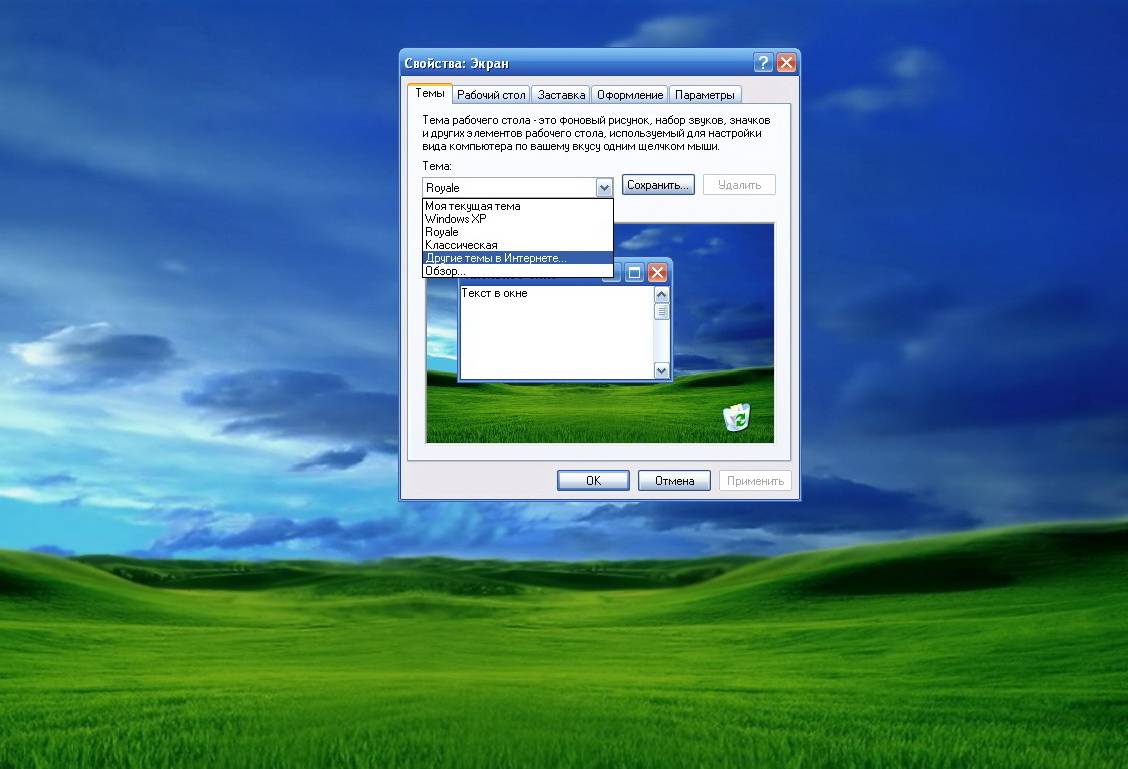
Task: Select Моя текущая тема from the list
Action: click(517, 206)
